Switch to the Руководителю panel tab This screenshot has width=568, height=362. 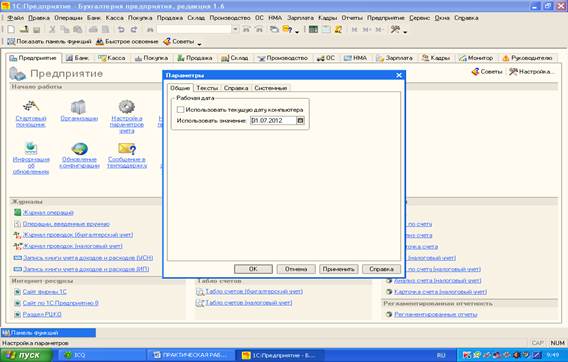click(x=527, y=58)
